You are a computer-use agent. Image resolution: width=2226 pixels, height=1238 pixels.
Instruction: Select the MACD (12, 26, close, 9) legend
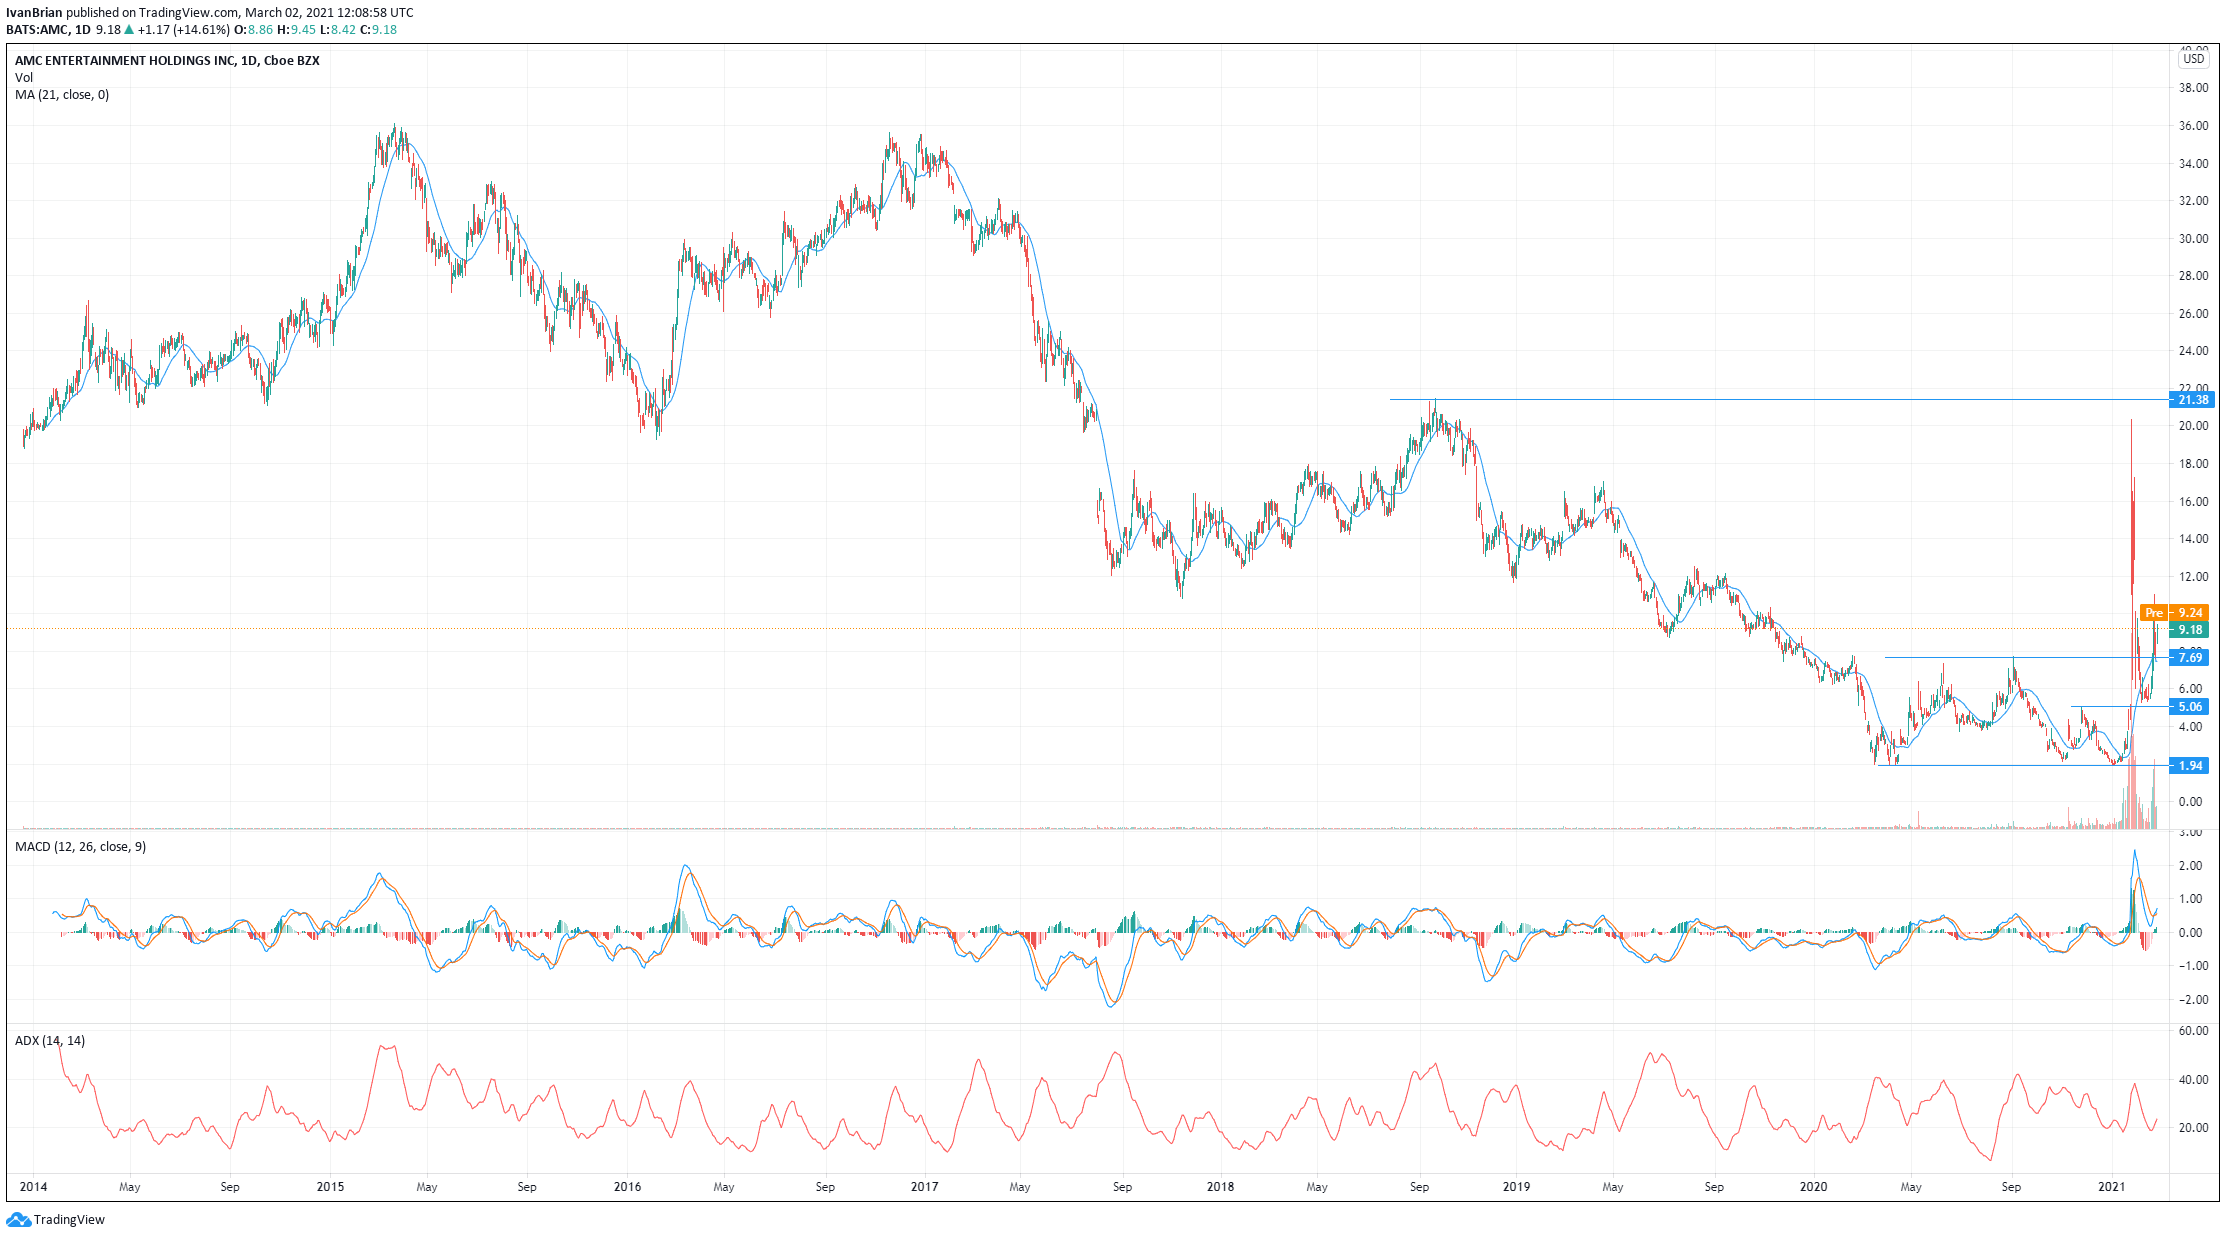(x=80, y=847)
